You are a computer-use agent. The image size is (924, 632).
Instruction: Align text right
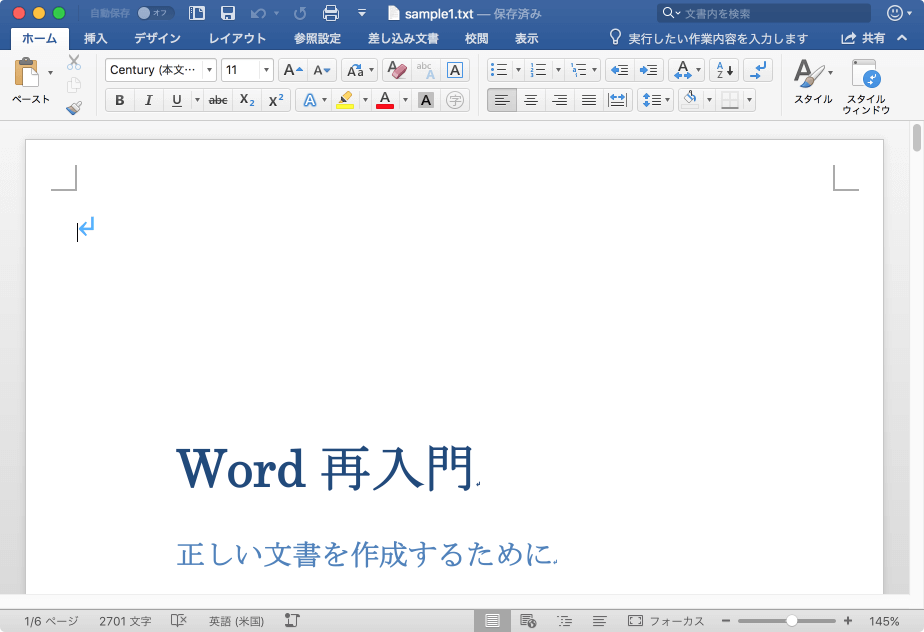click(x=560, y=100)
